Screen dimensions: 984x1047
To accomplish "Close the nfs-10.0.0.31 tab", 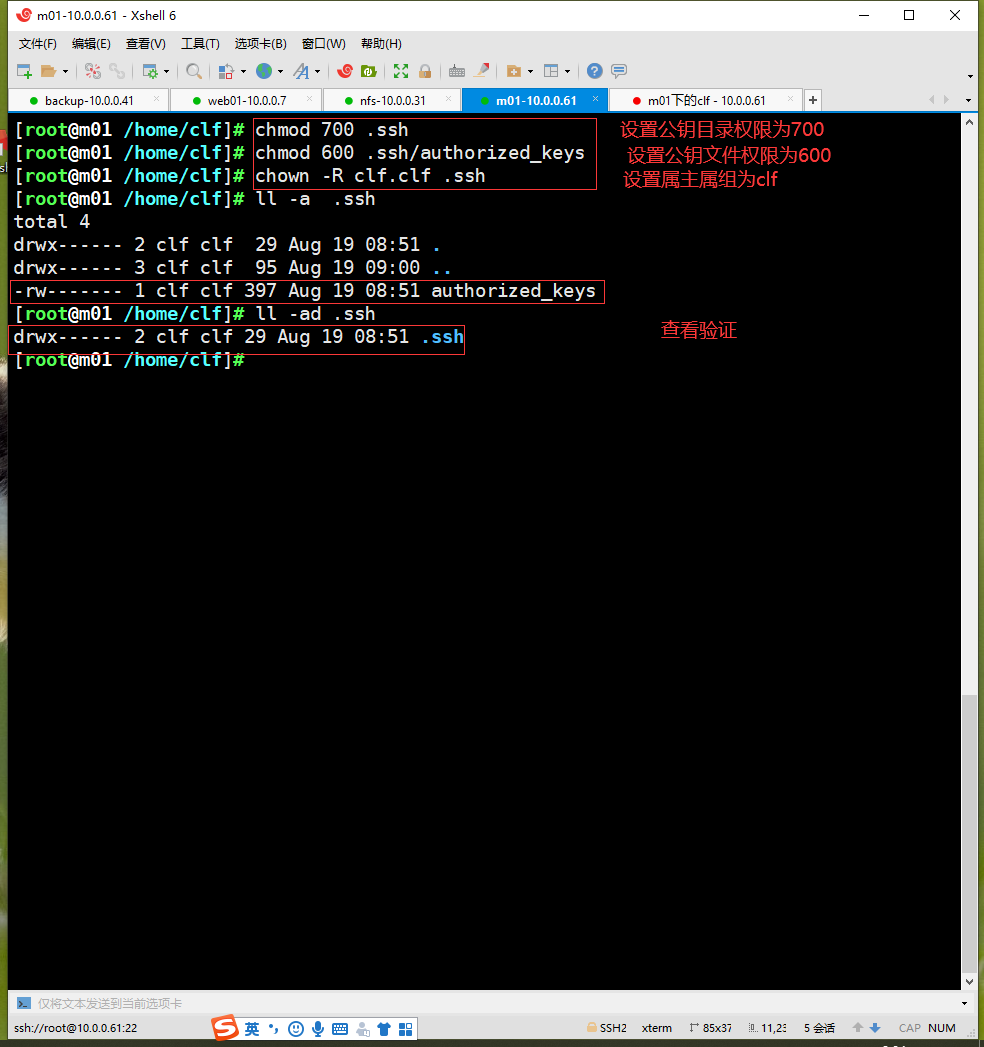I will point(448,99).
